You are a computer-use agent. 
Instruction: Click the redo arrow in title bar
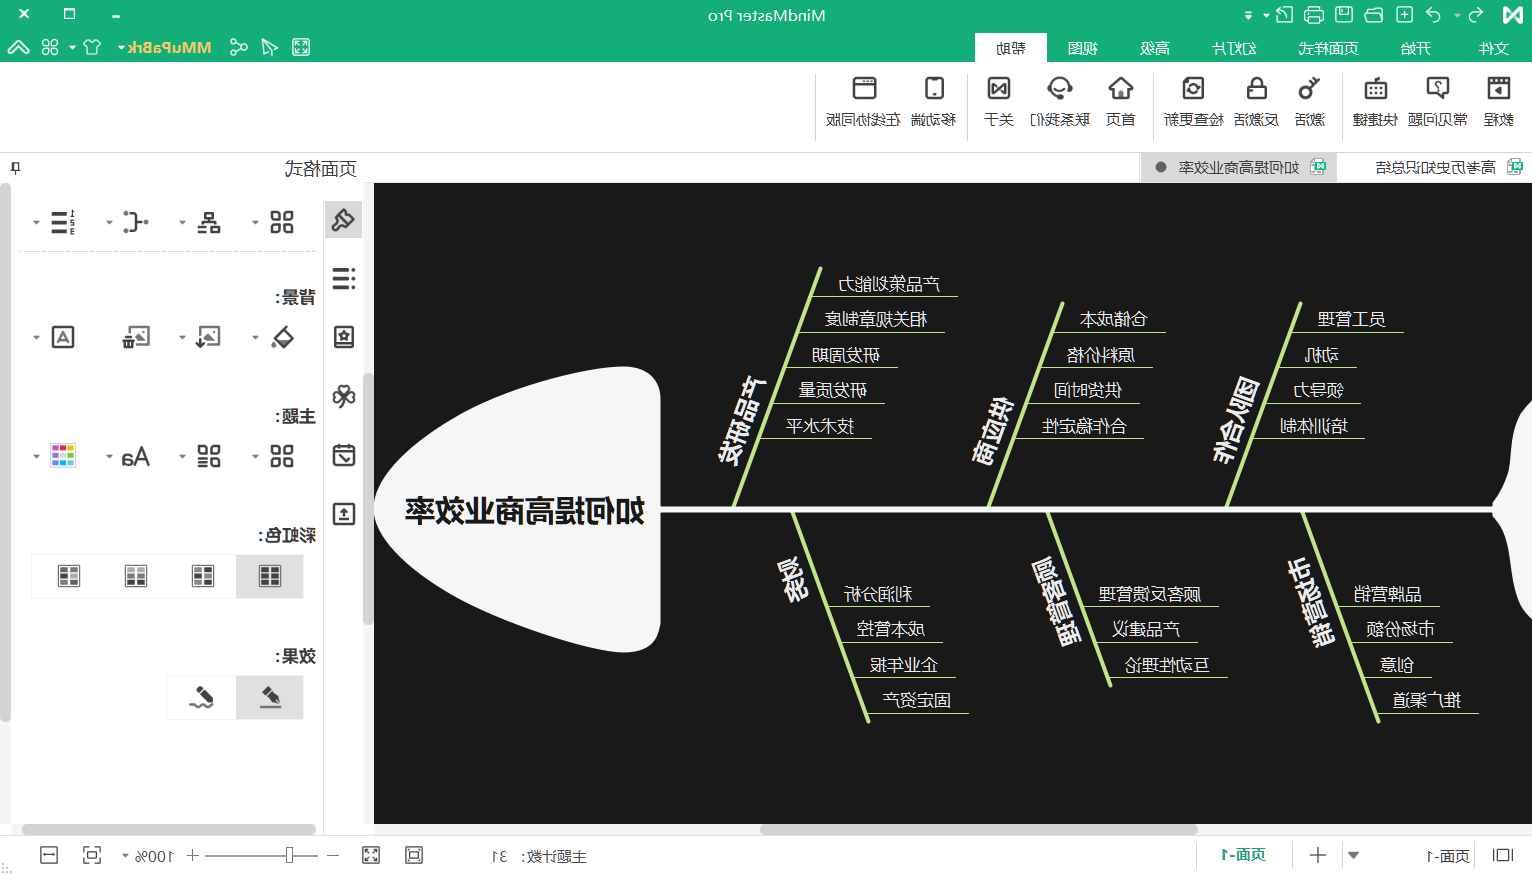[x=1476, y=15]
